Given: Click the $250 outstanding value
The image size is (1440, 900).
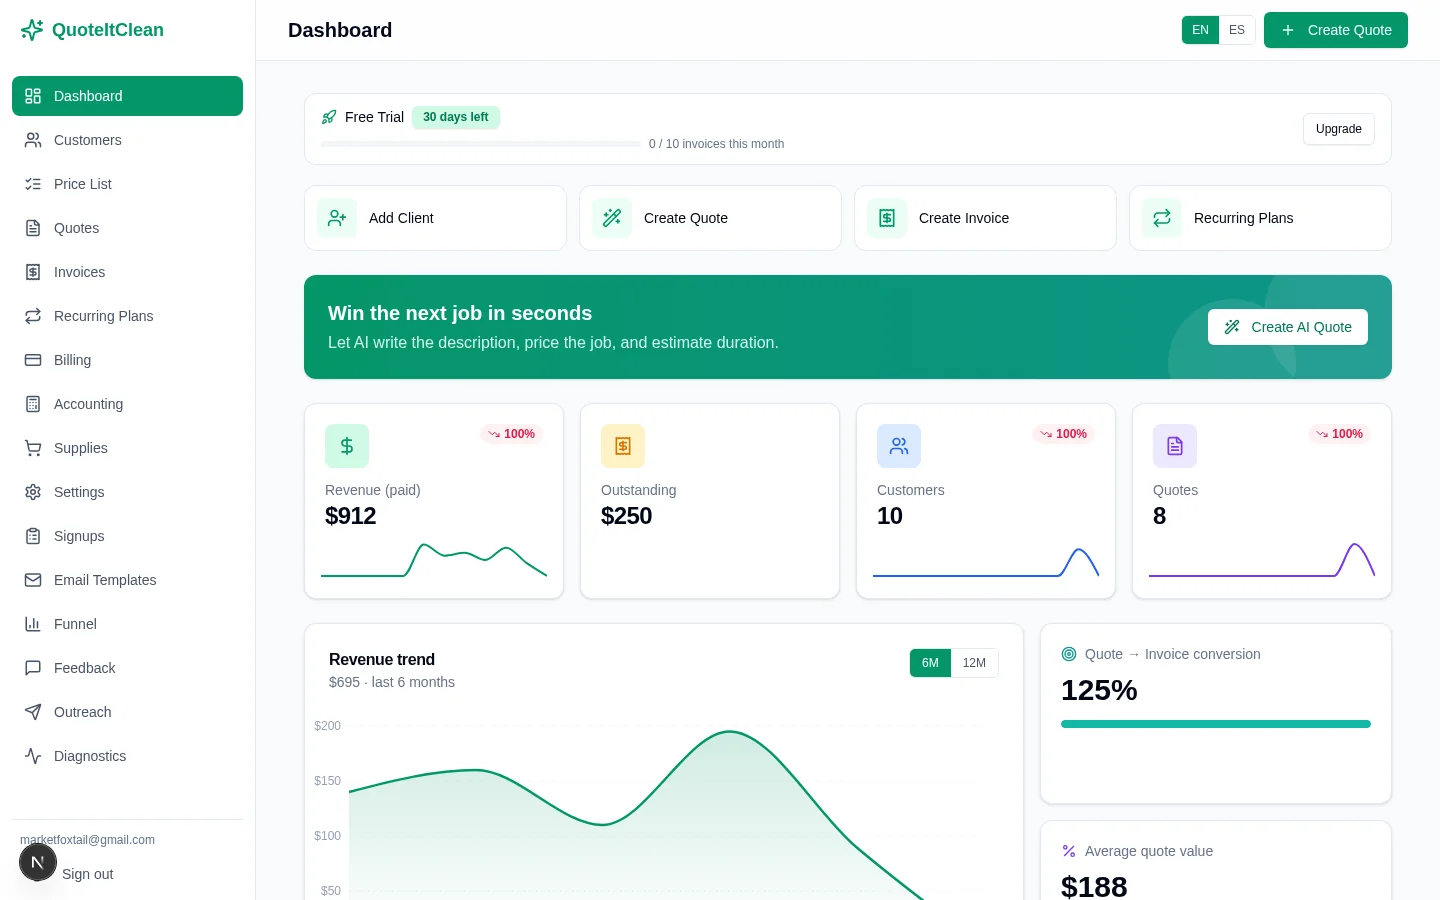Looking at the screenshot, I should click(627, 516).
